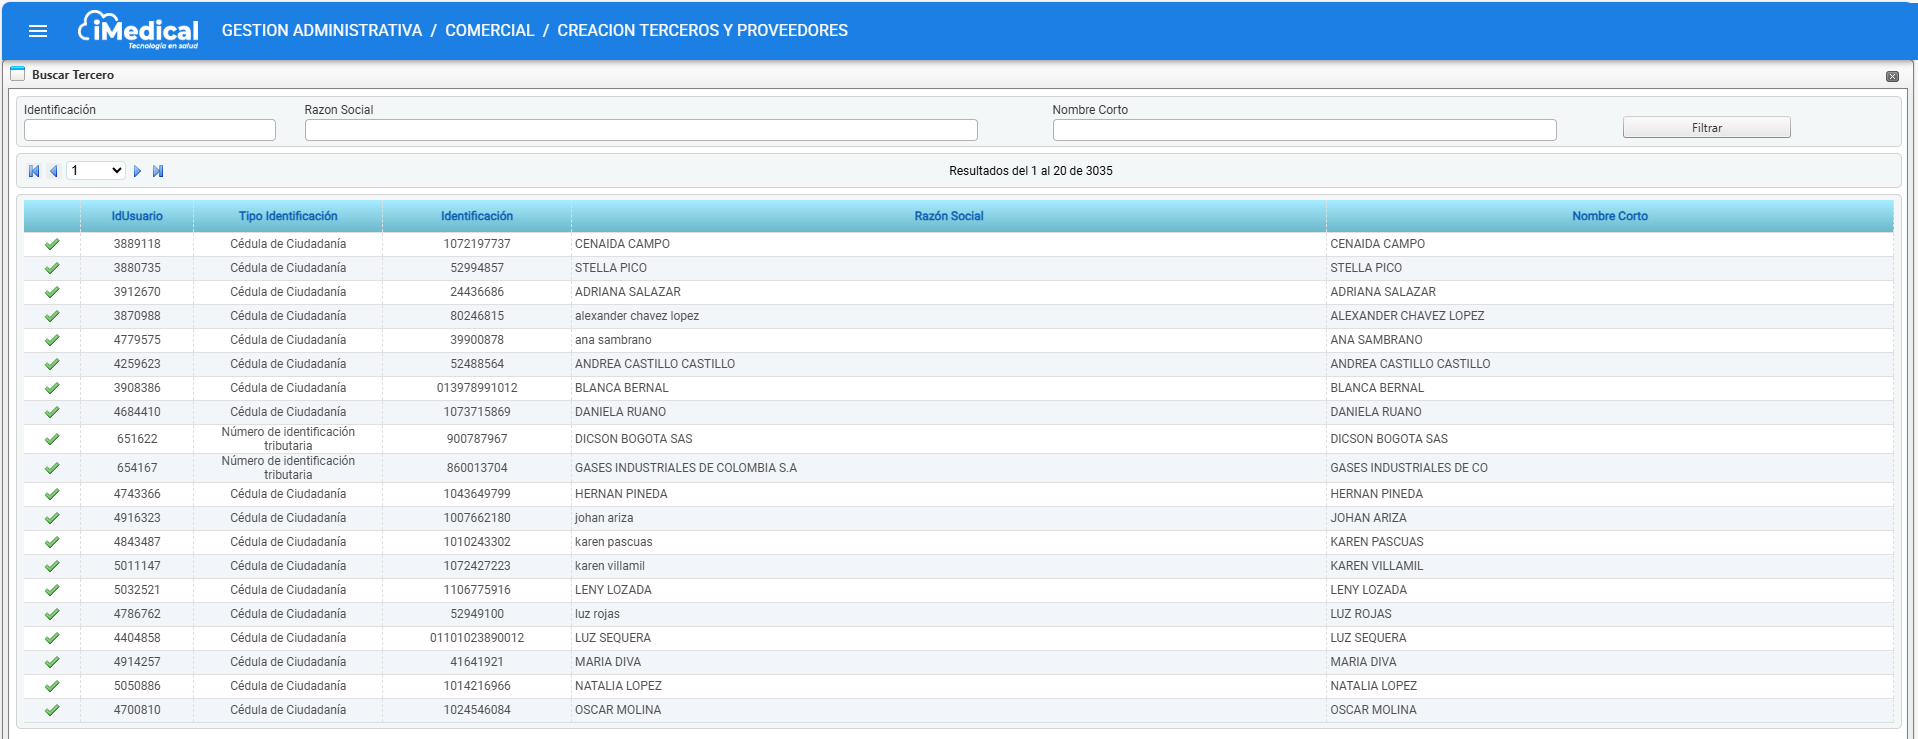Sort by IdUsuario column header
Image resolution: width=1918 pixels, height=739 pixels.
137,216
